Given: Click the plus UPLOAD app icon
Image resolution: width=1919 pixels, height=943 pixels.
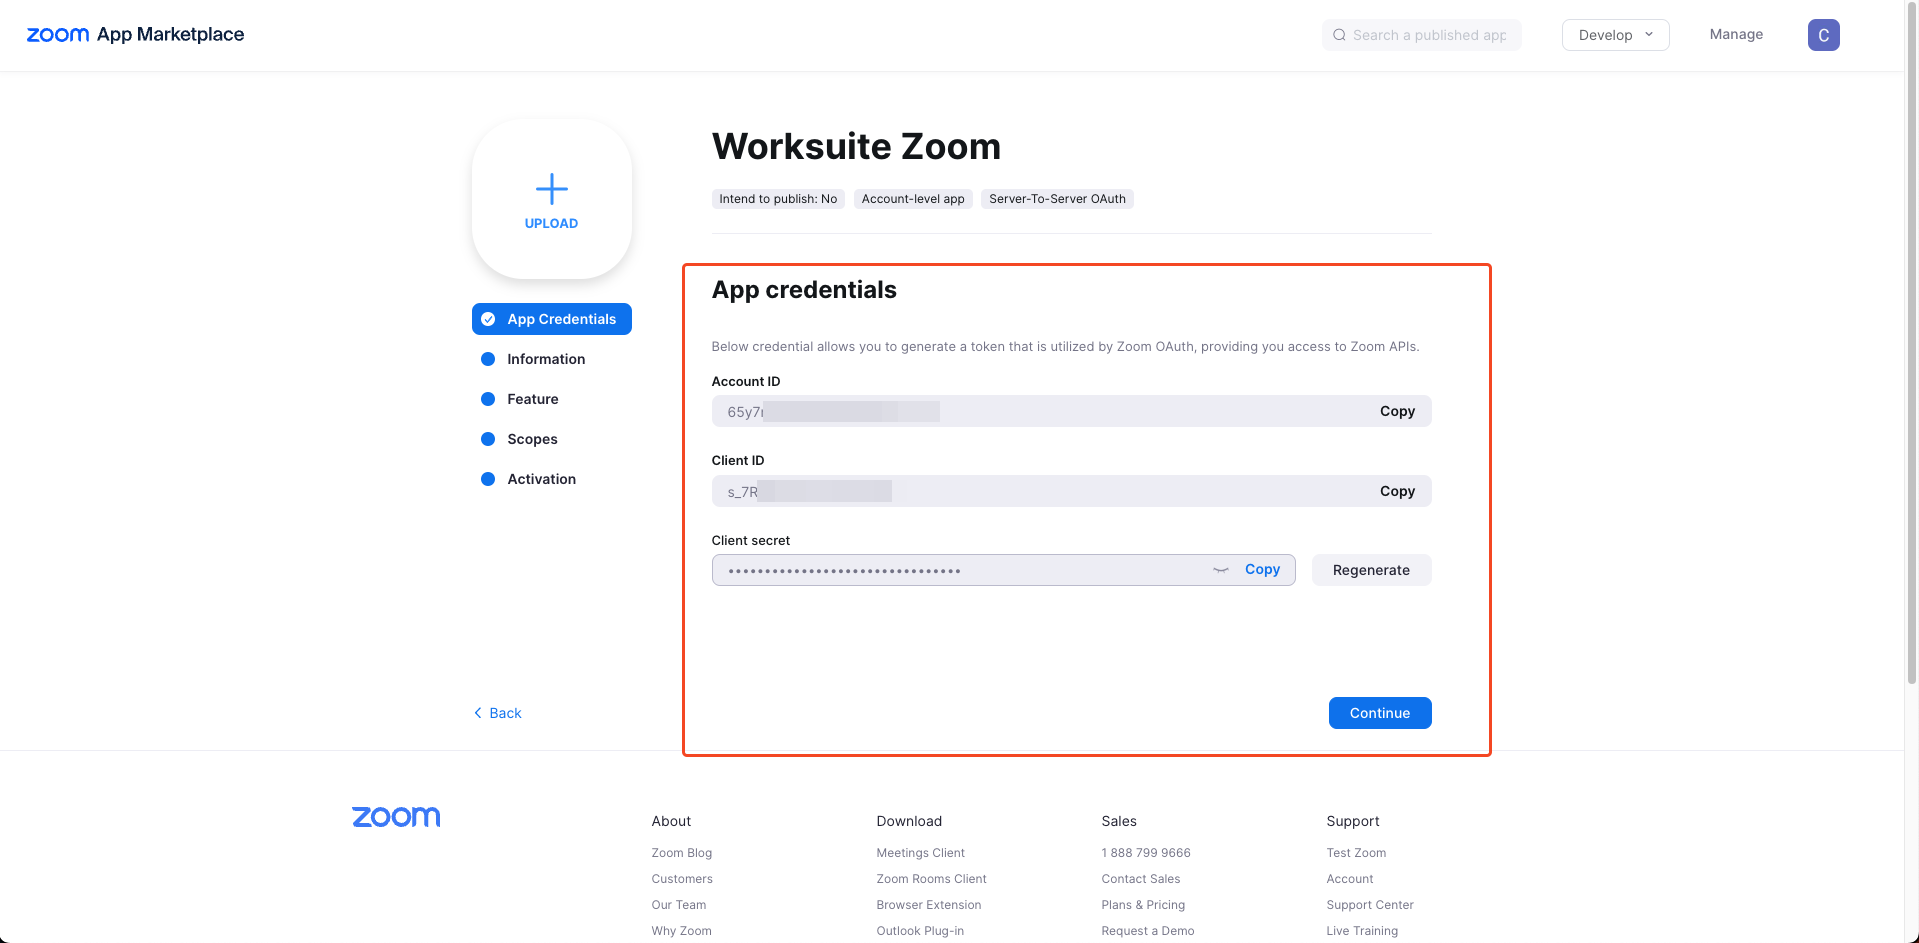Looking at the screenshot, I should click(x=551, y=199).
